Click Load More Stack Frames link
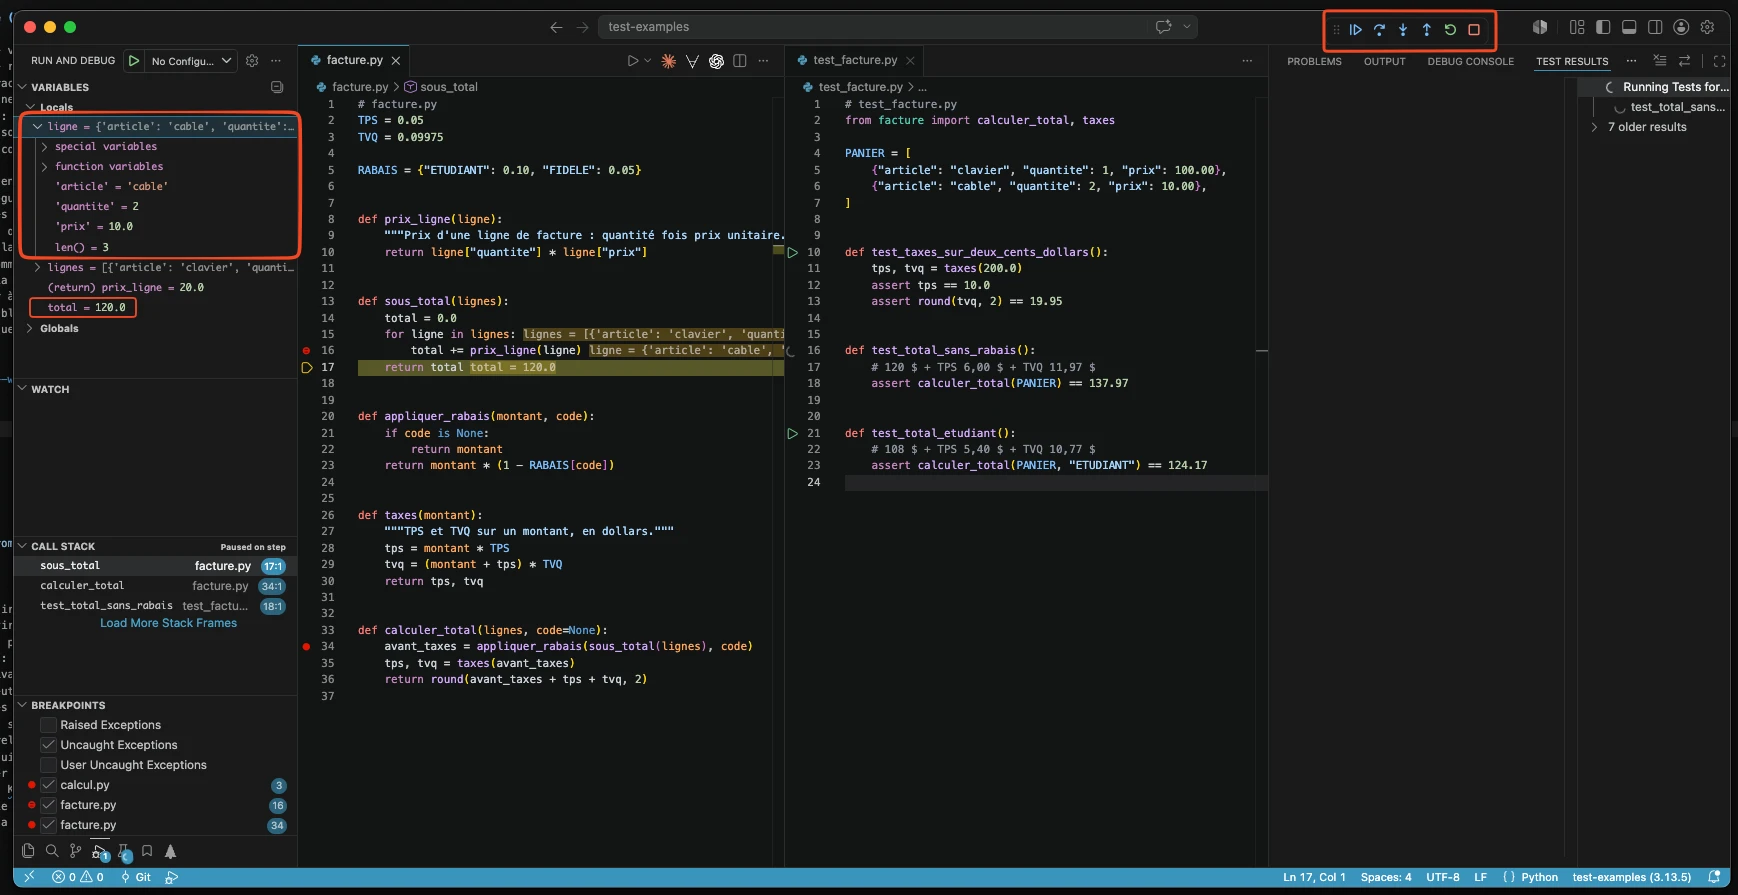 tap(168, 623)
